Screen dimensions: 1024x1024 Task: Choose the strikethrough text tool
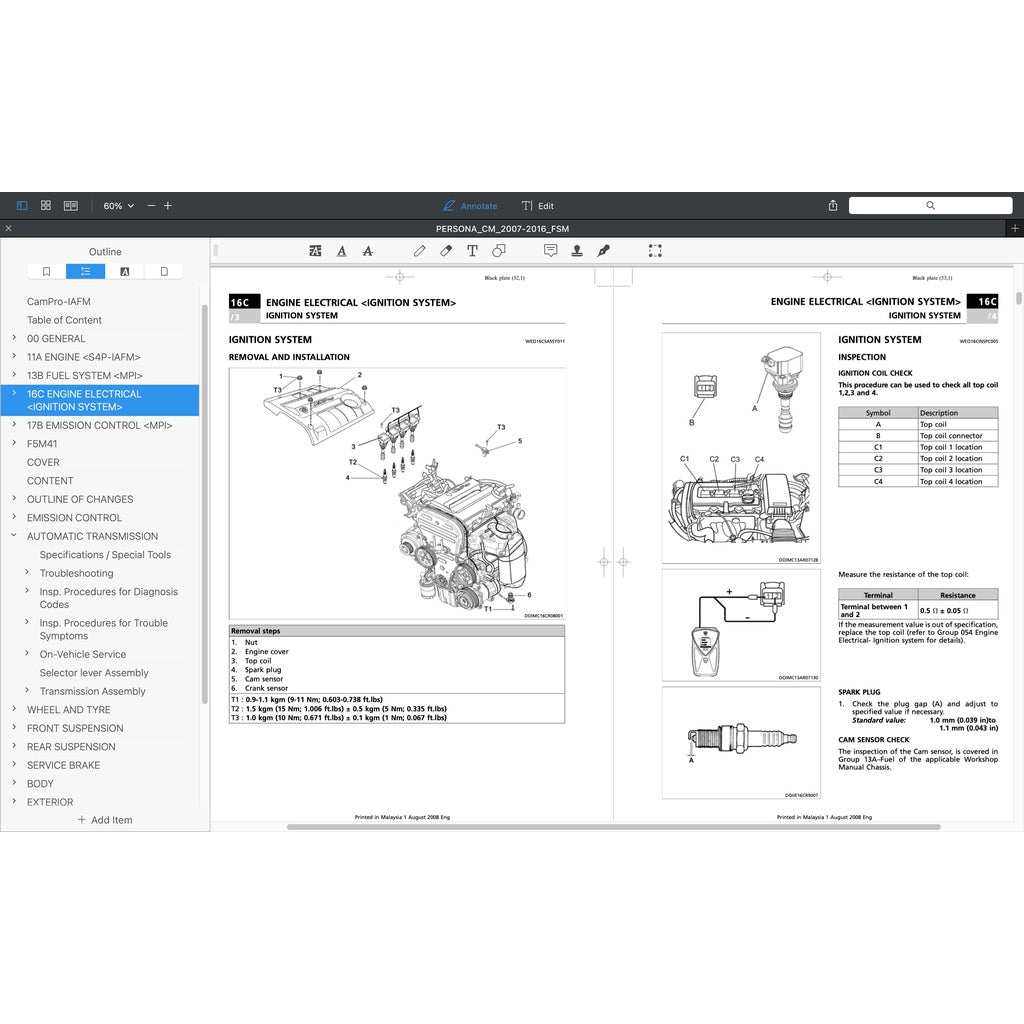click(368, 251)
